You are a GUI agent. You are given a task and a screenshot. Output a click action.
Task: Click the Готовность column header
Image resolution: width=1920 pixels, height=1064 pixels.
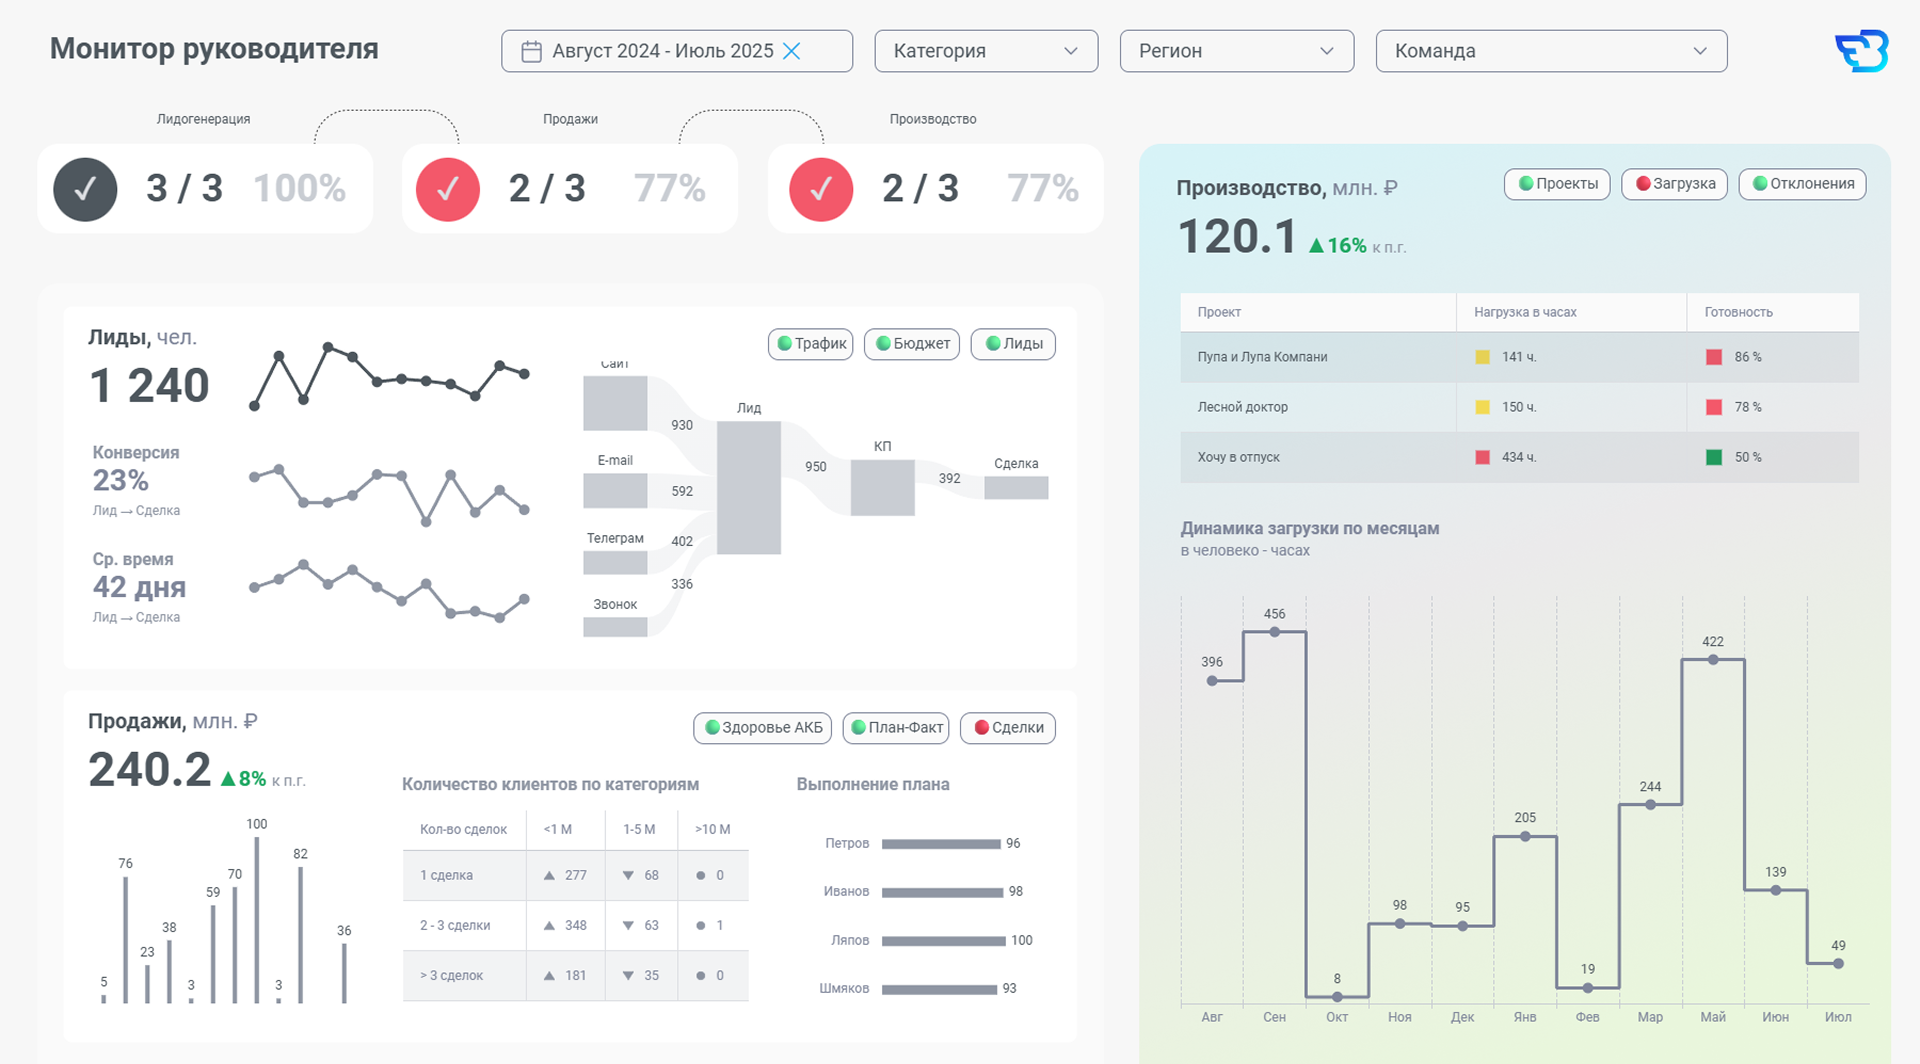tap(1773, 312)
